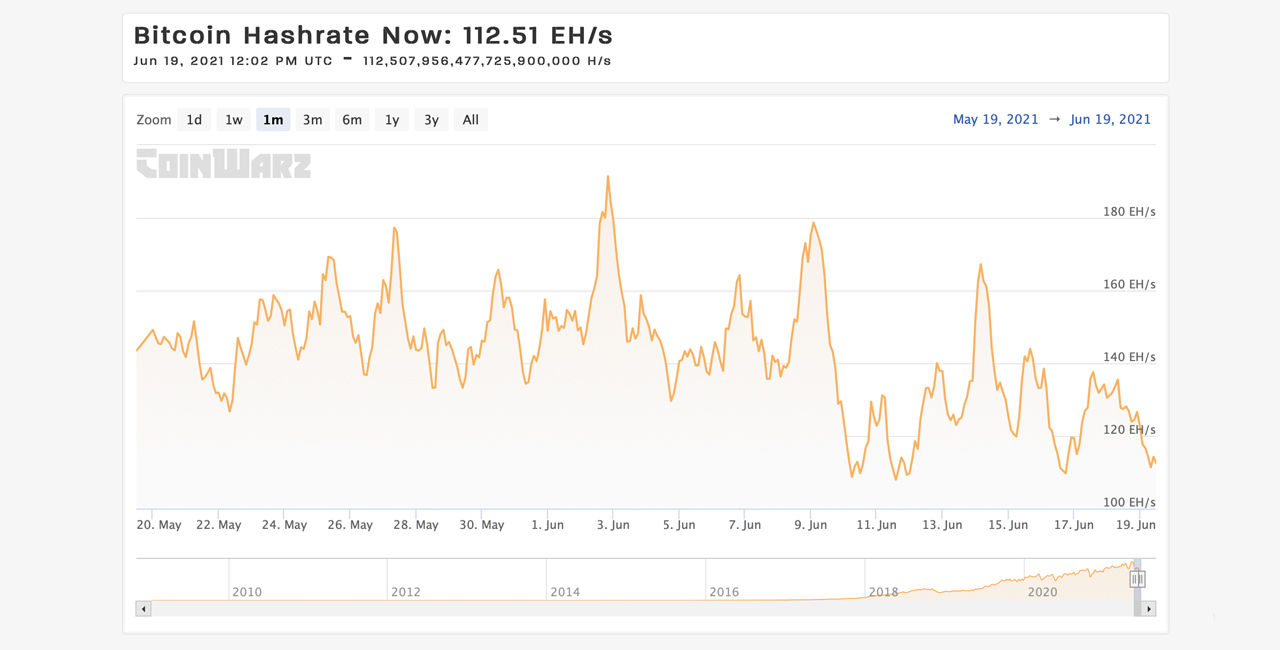Click the 28. May axis label
This screenshot has width=1280, height=650.
coord(416,525)
